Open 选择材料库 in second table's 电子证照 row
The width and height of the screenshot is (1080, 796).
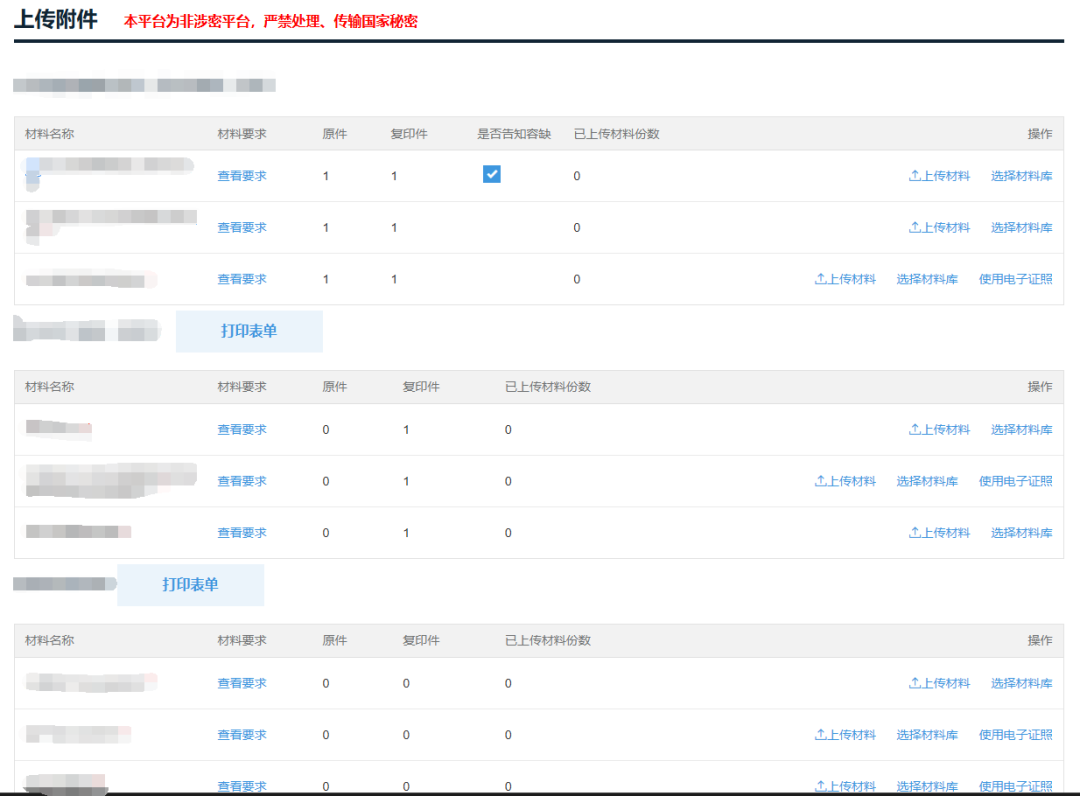tap(927, 481)
